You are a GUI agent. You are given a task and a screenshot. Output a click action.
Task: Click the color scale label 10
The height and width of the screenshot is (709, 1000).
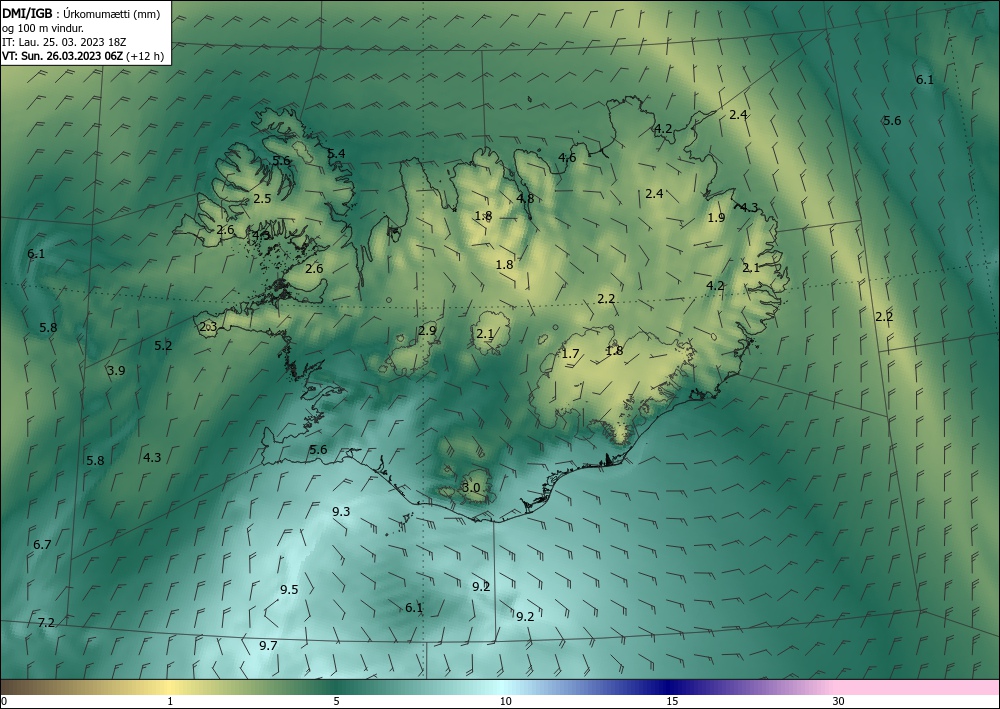click(x=505, y=701)
